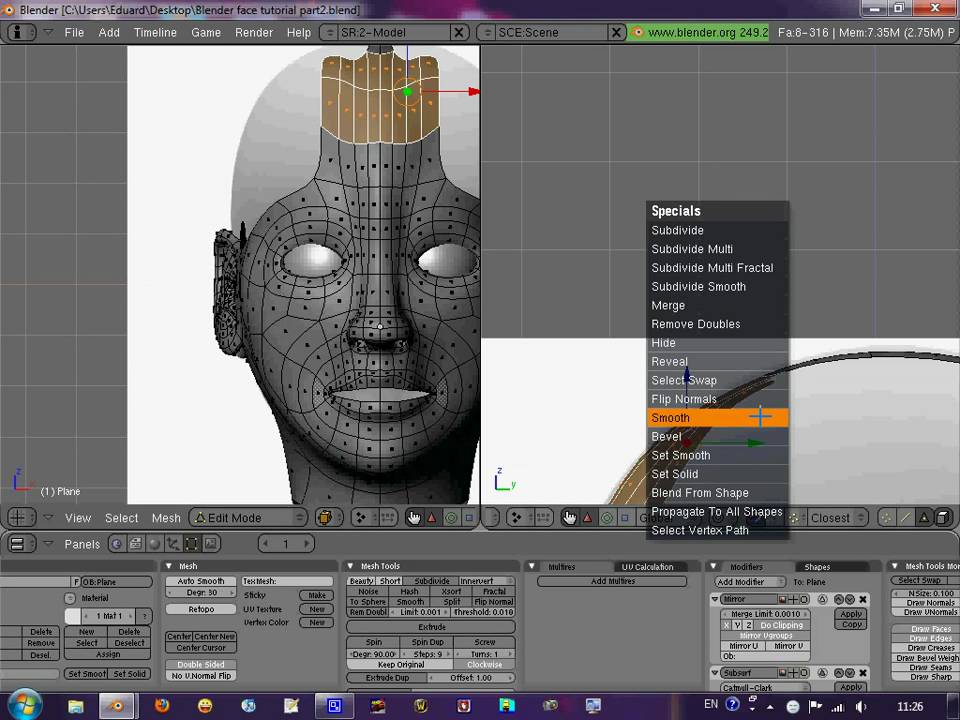Select face select mode icon
960x720 pixels.
(924, 518)
